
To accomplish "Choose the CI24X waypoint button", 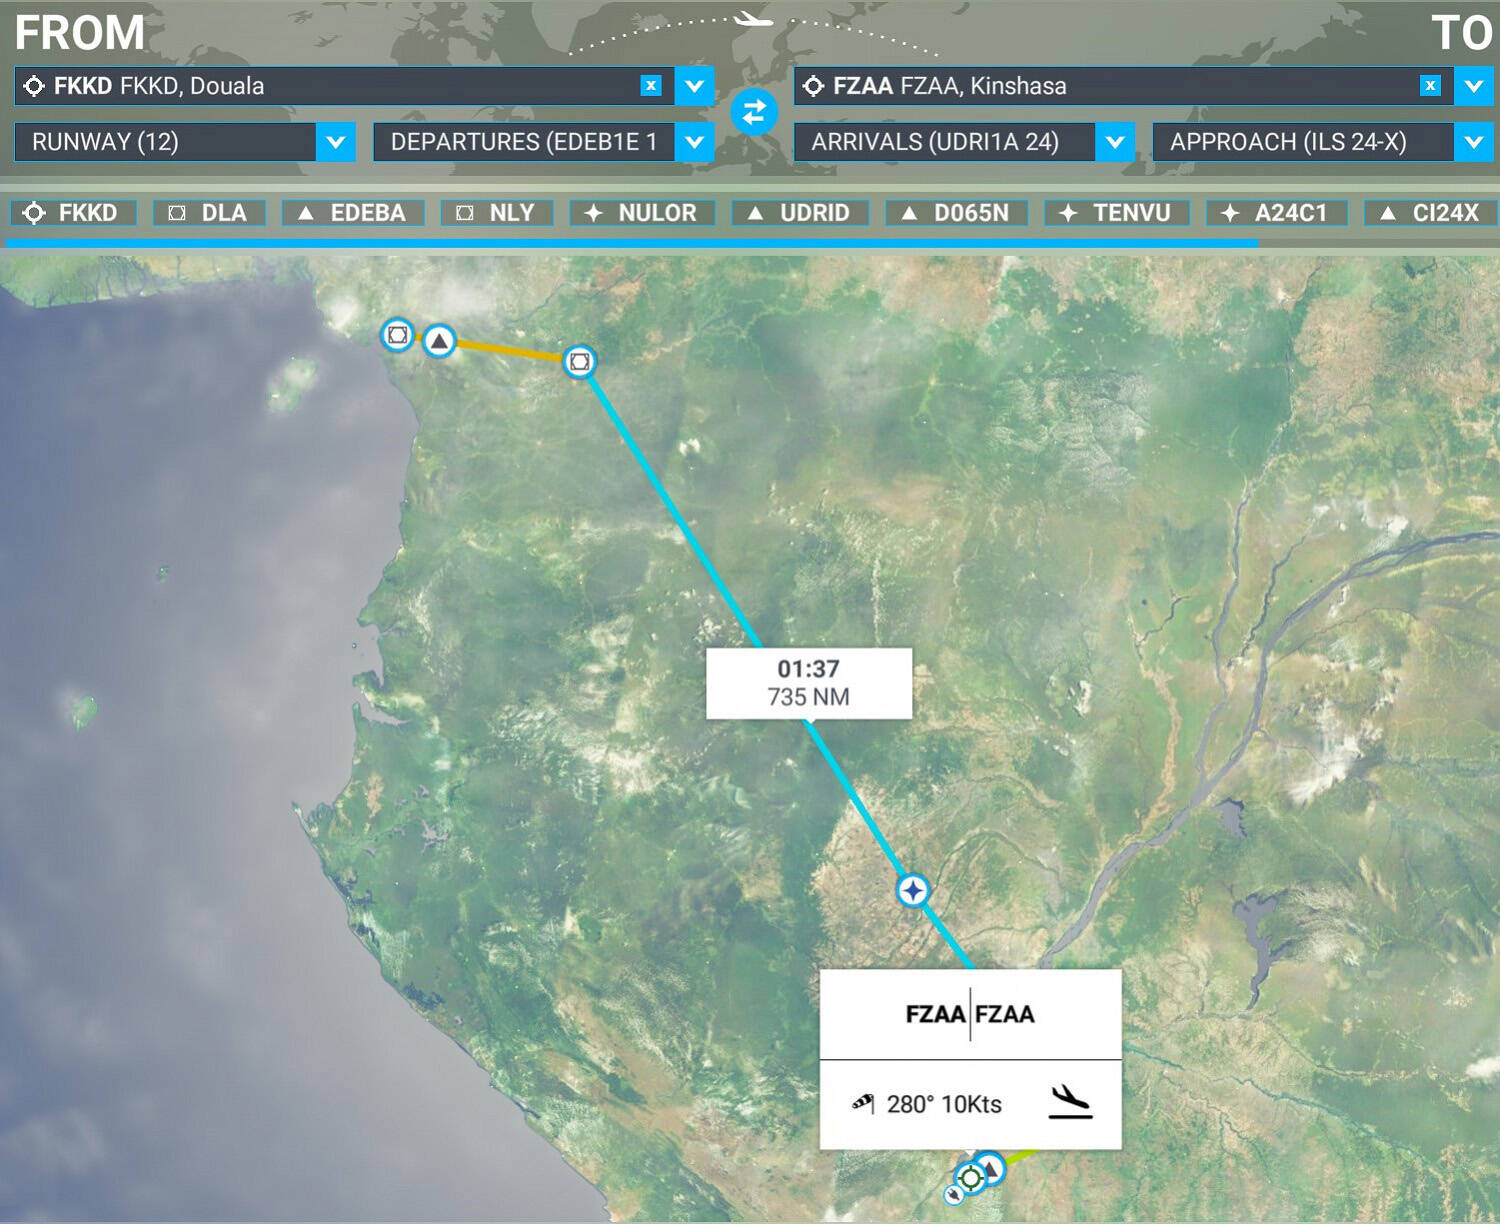I will pos(1430,213).
